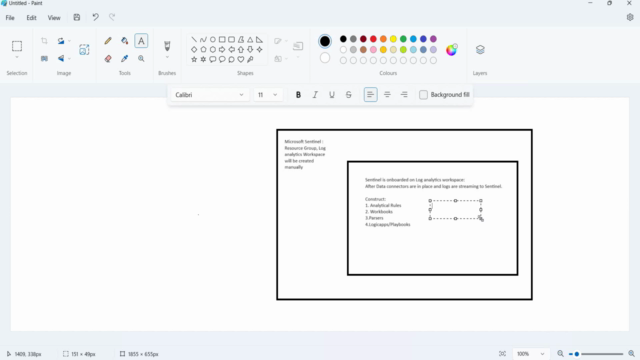Choose the Triangle shape
The height and width of the screenshot is (360, 640).
(x=250, y=40)
